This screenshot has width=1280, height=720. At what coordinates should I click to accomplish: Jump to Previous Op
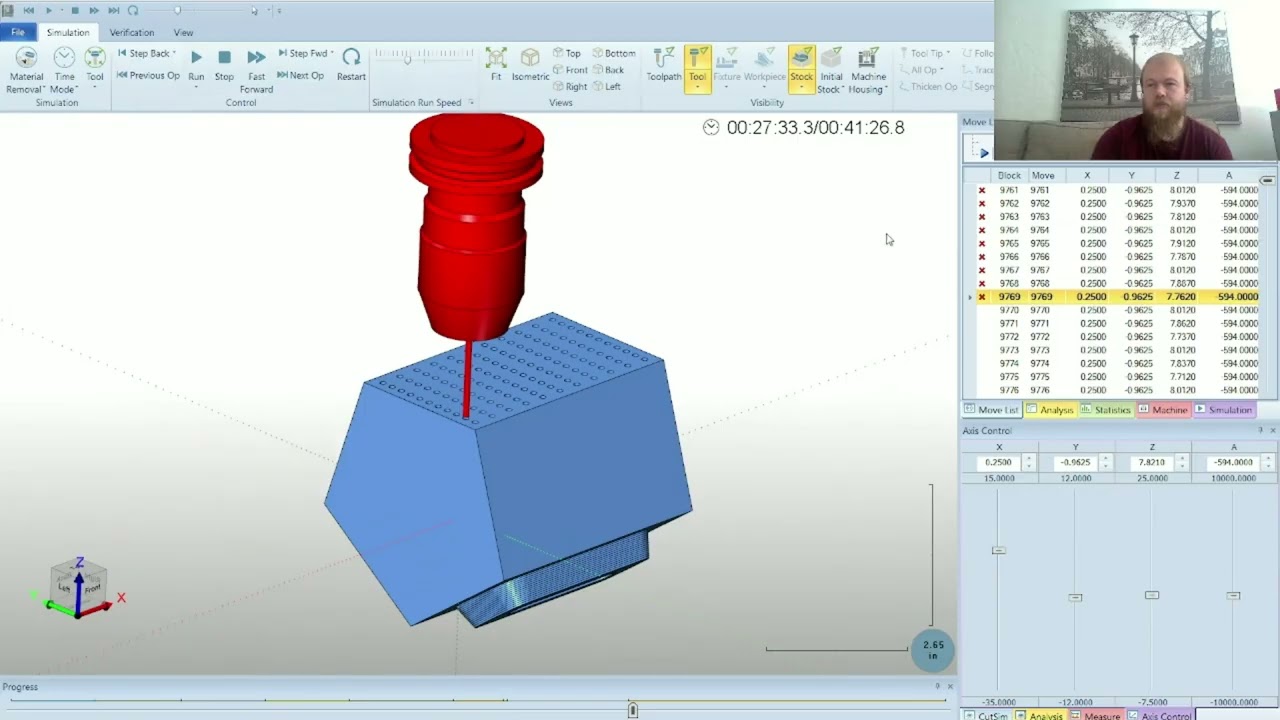148,75
